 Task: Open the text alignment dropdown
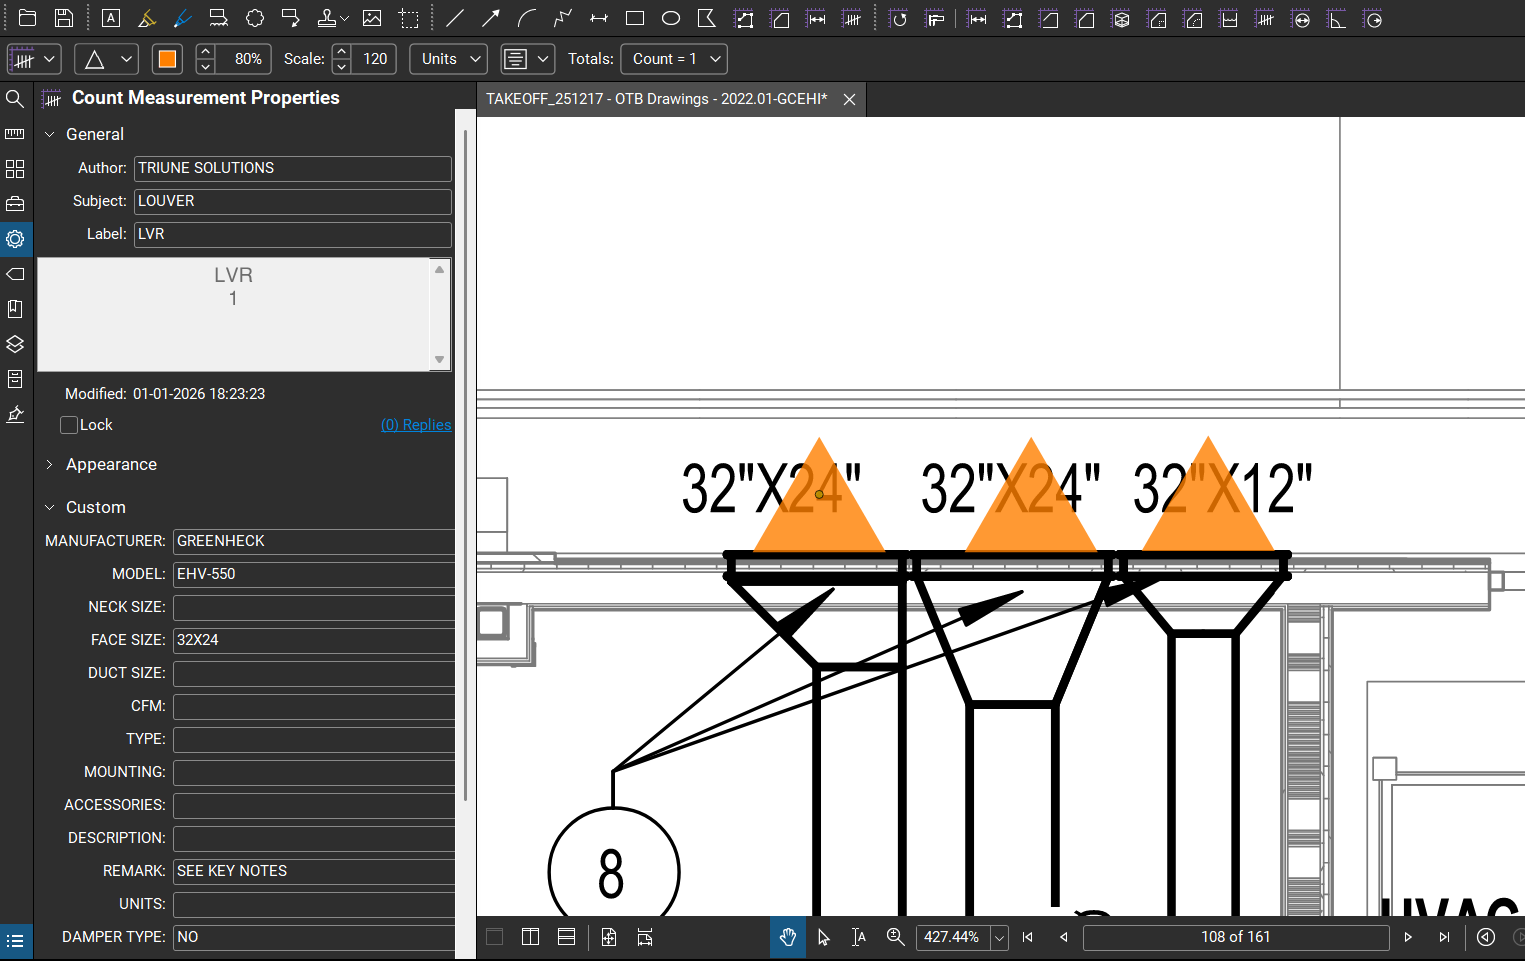(x=527, y=59)
